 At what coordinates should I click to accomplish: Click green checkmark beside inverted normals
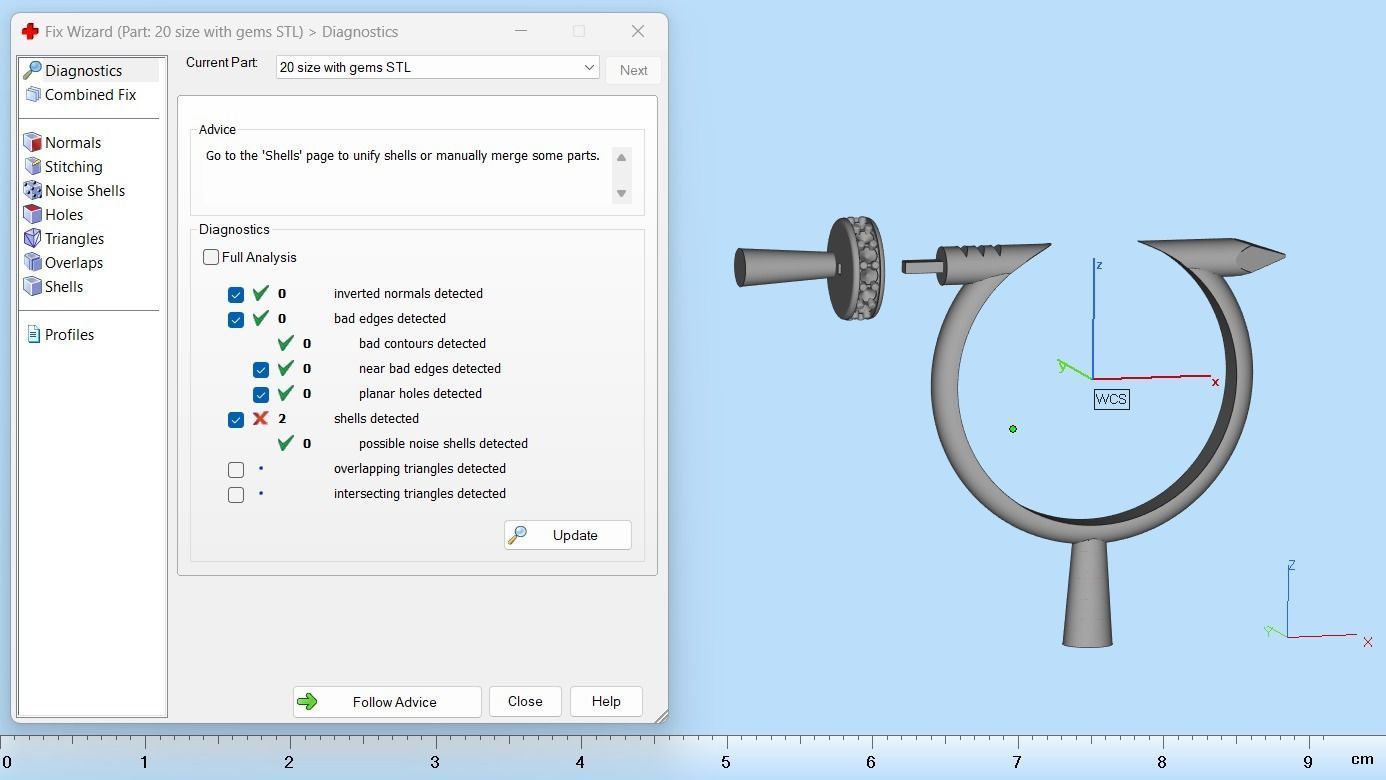[x=261, y=293]
